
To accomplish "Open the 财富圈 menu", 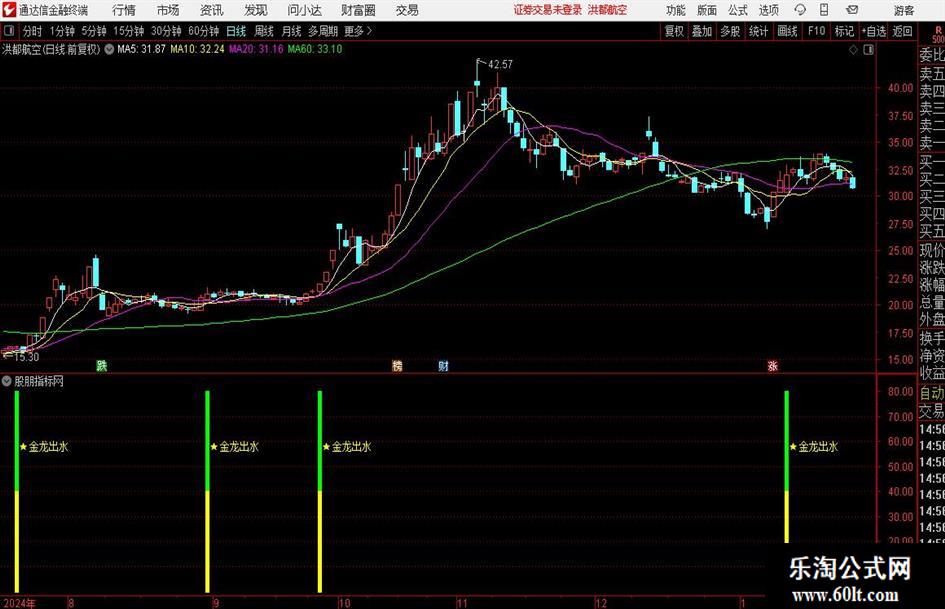I will pyautogui.click(x=358, y=10).
